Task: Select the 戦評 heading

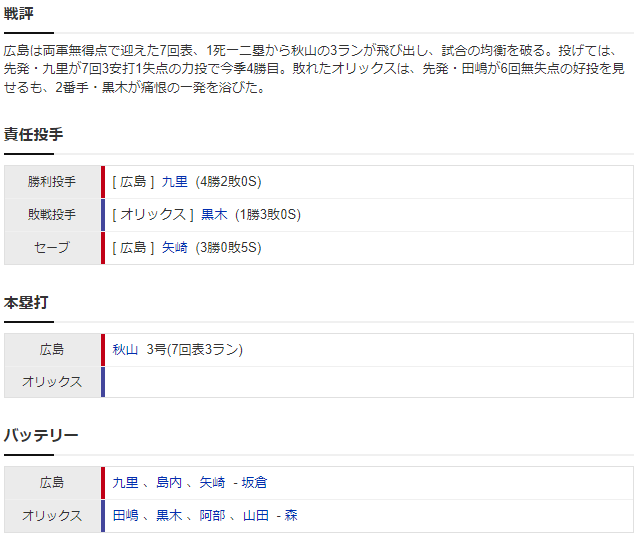Action: point(19,14)
